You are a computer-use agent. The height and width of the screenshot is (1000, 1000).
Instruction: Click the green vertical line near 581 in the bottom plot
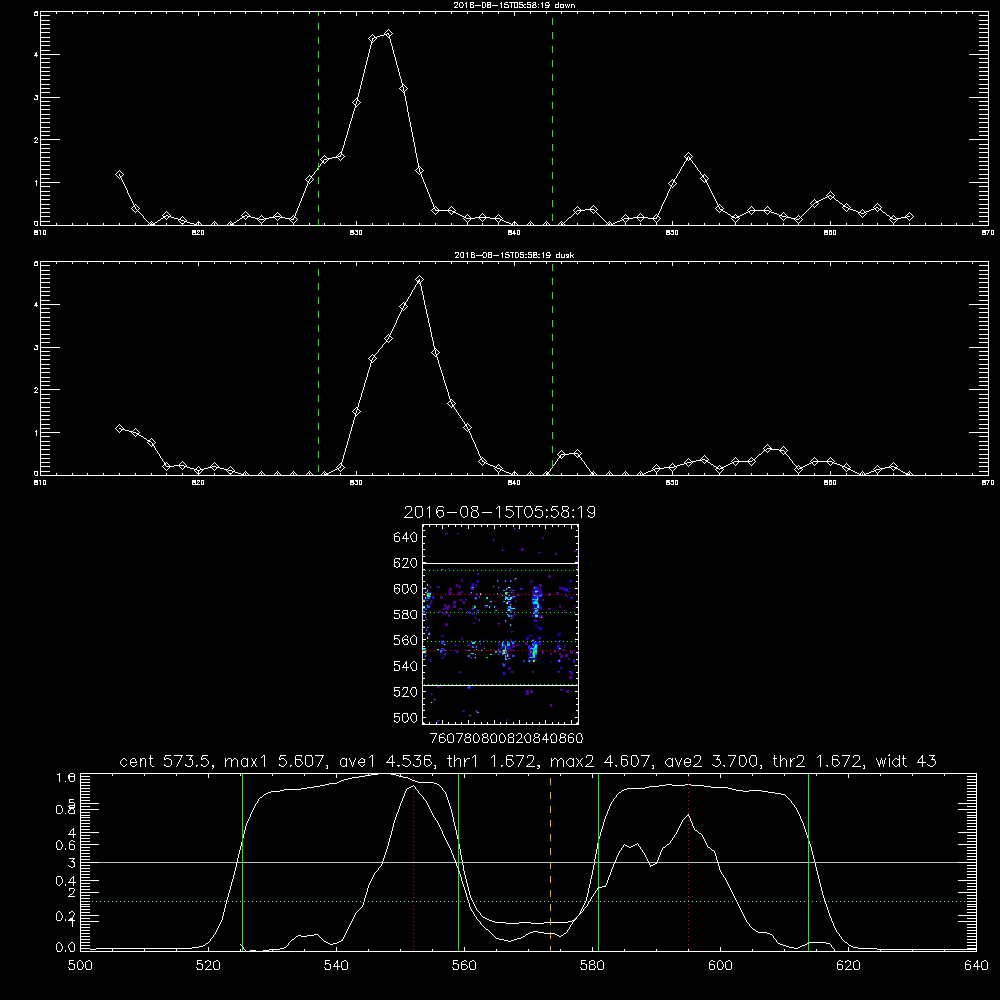click(x=598, y=862)
